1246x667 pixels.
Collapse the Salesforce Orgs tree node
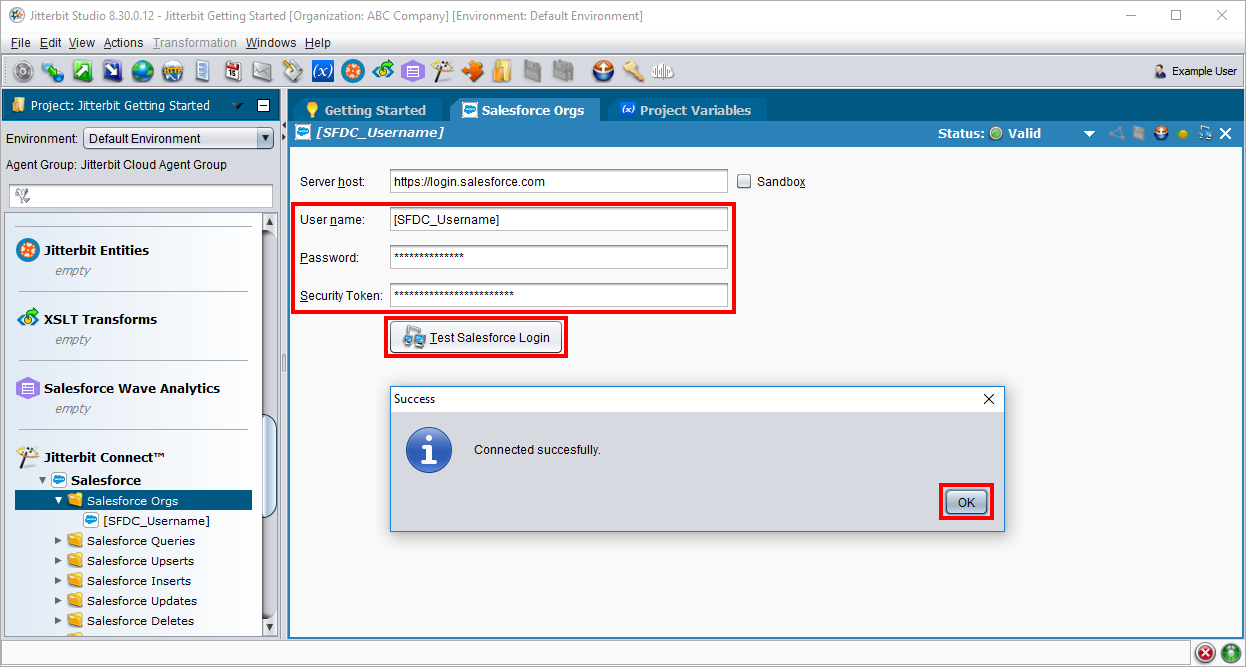(58, 501)
